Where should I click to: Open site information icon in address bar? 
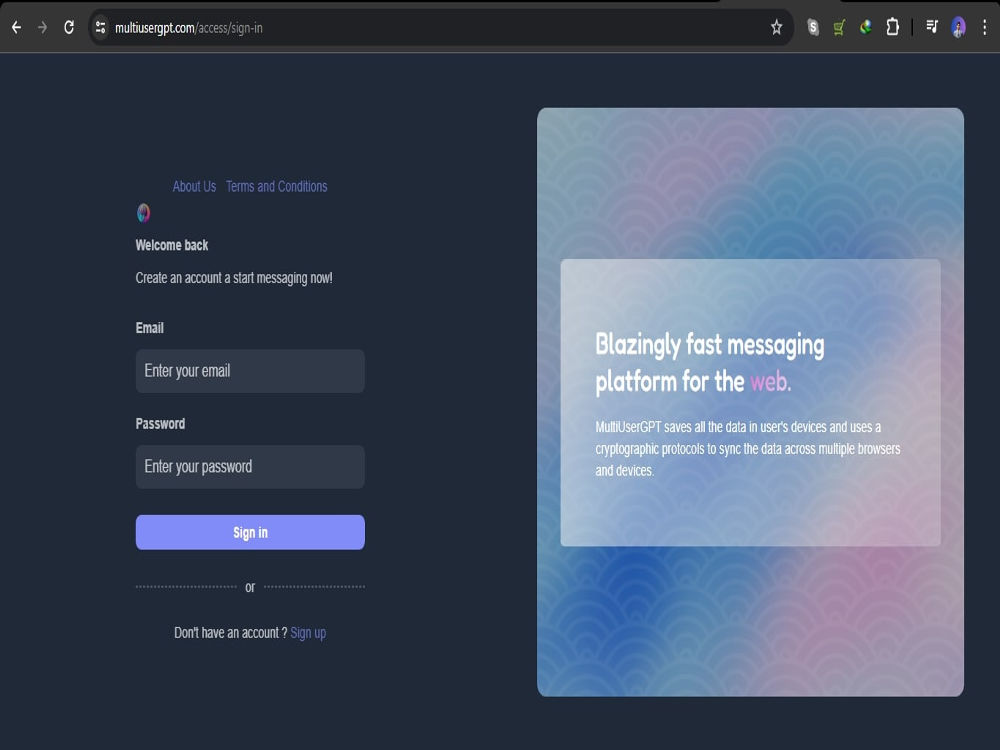[x=101, y=27]
